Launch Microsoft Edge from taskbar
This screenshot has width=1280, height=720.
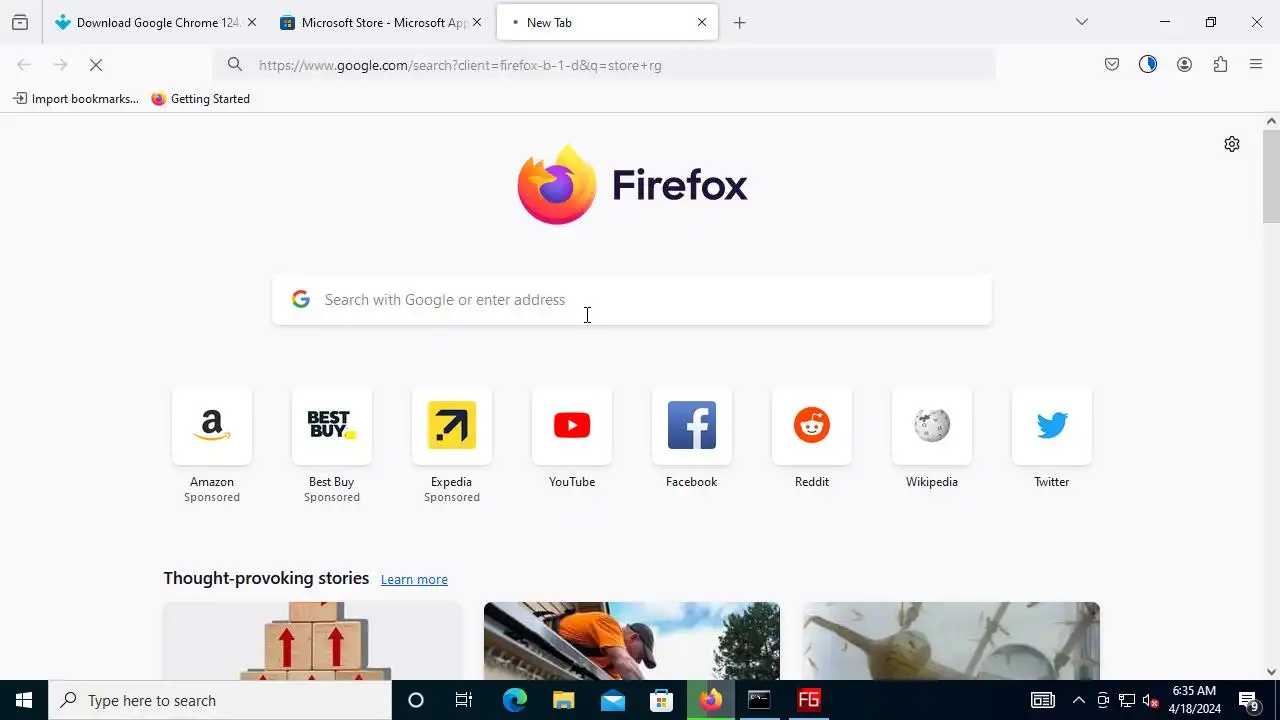coord(514,700)
